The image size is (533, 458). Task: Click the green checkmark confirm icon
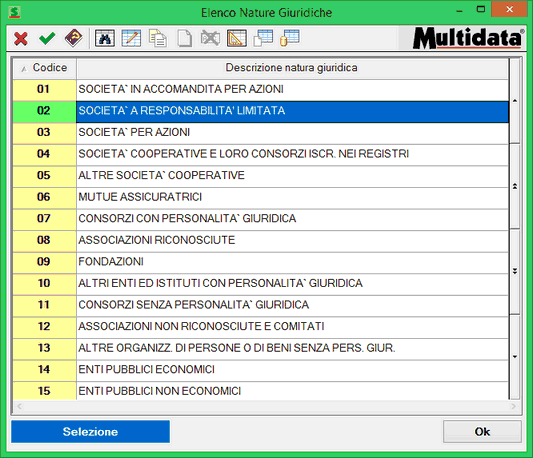(x=47, y=38)
